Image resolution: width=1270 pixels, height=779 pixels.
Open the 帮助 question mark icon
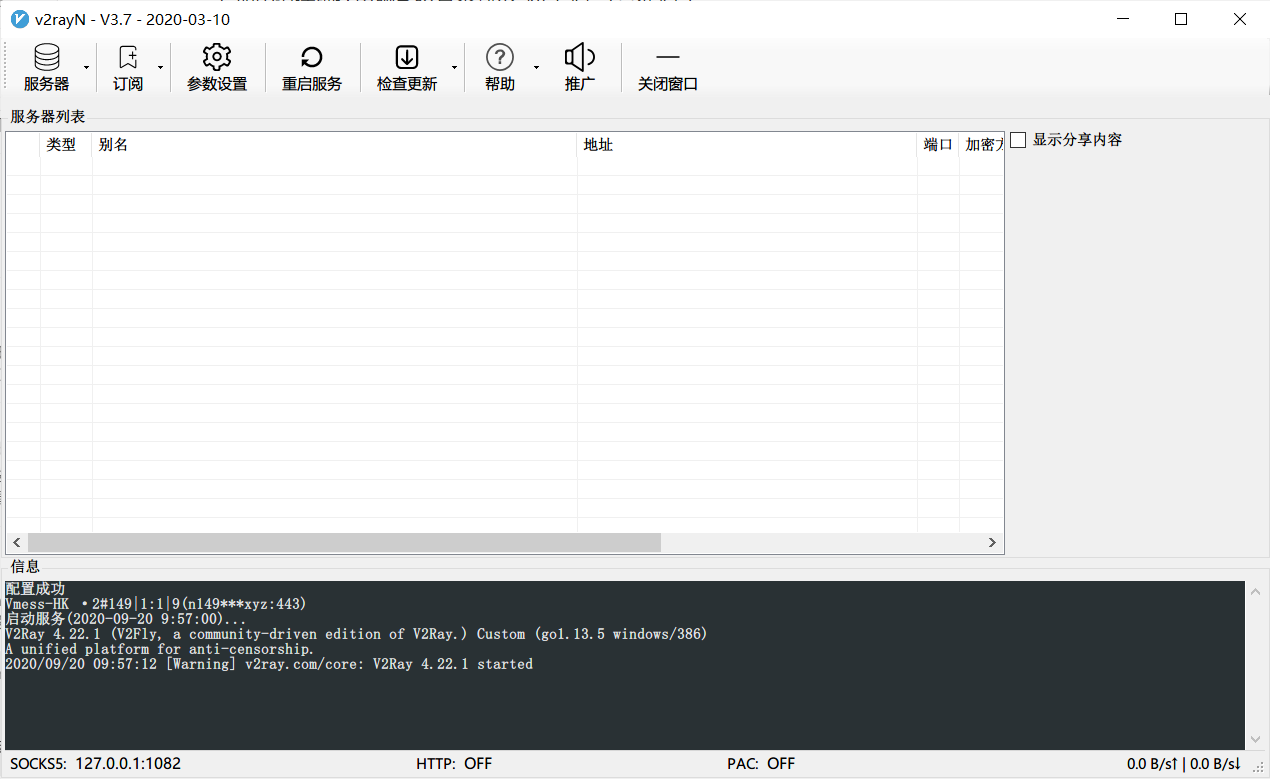[x=499, y=57]
